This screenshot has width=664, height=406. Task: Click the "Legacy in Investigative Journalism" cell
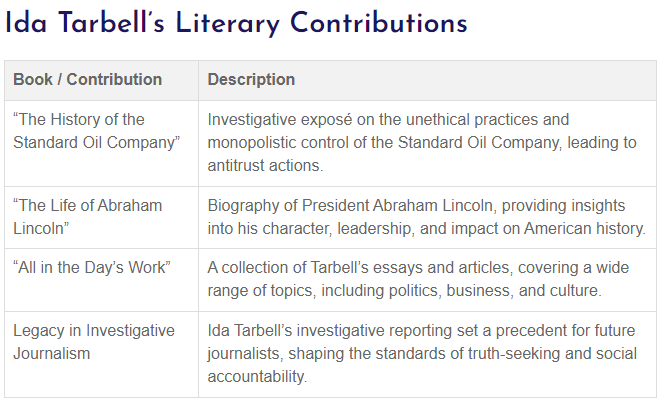(102, 354)
